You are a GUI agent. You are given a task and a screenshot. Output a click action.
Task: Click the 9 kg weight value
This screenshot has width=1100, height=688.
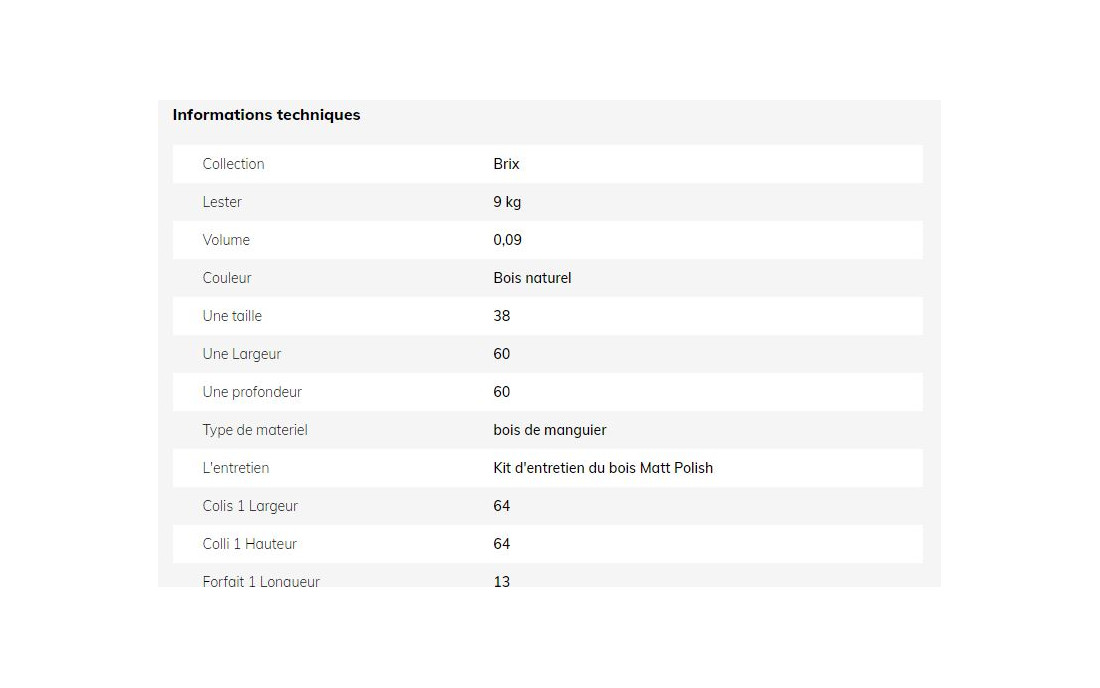(x=507, y=202)
